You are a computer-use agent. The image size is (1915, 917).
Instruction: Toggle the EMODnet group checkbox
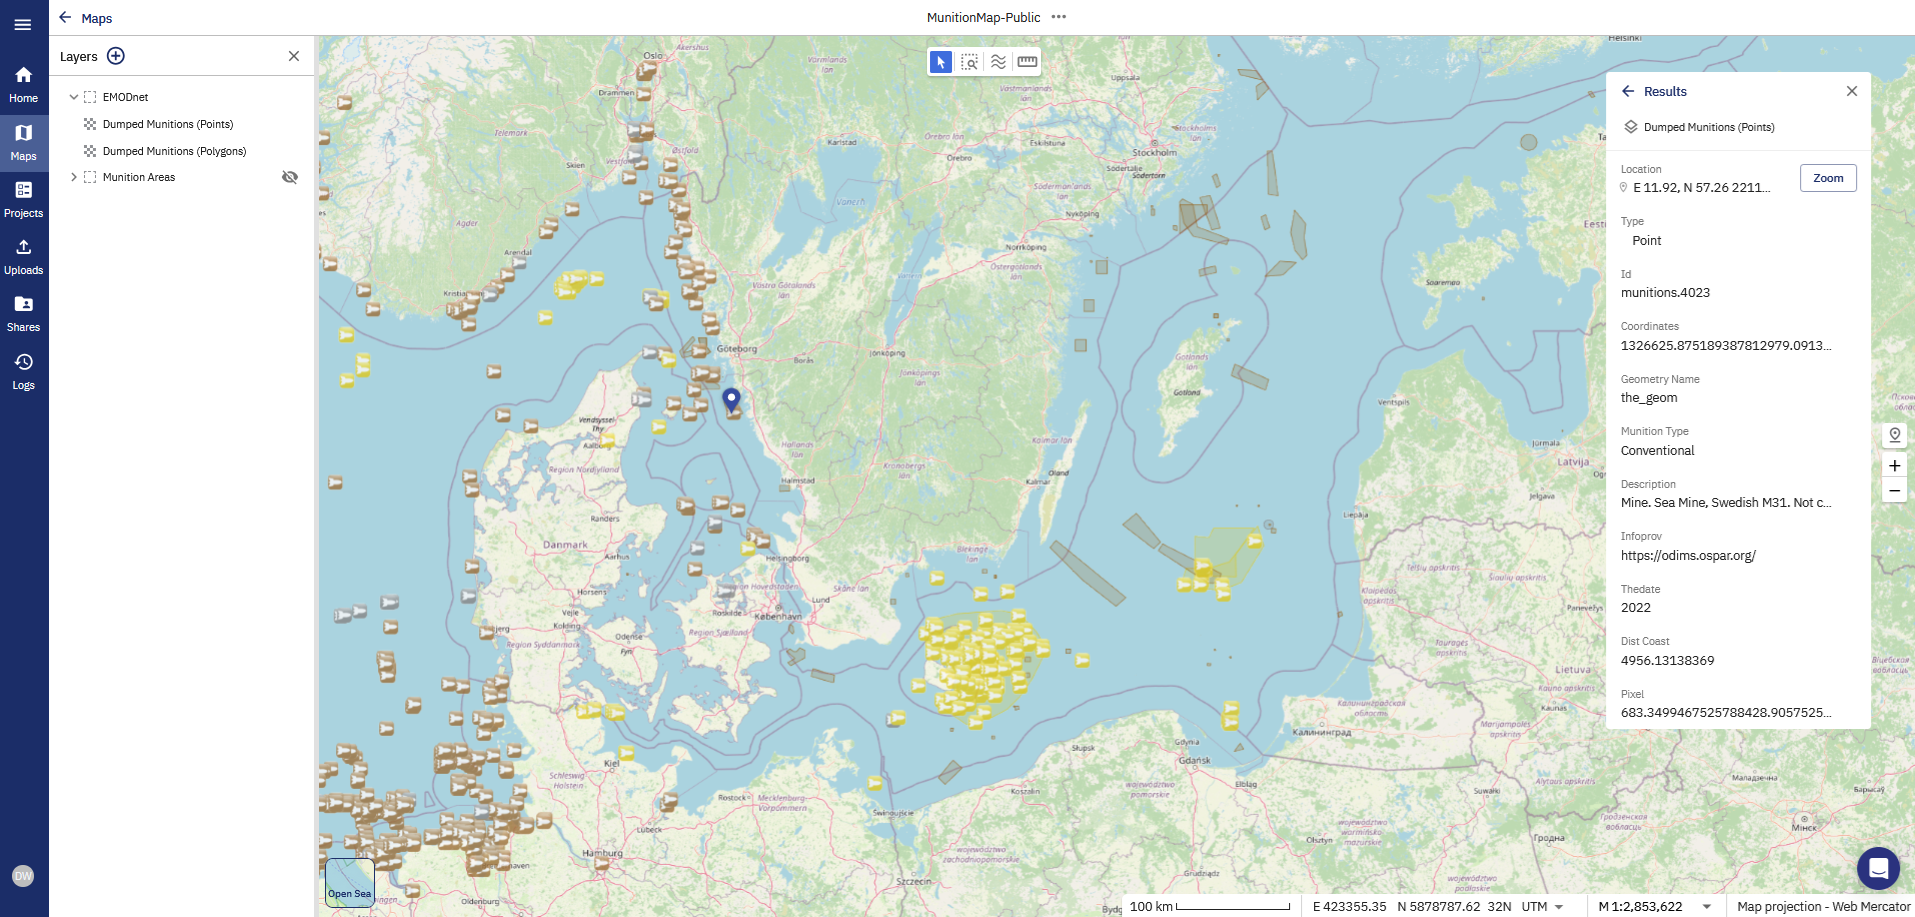[90, 97]
